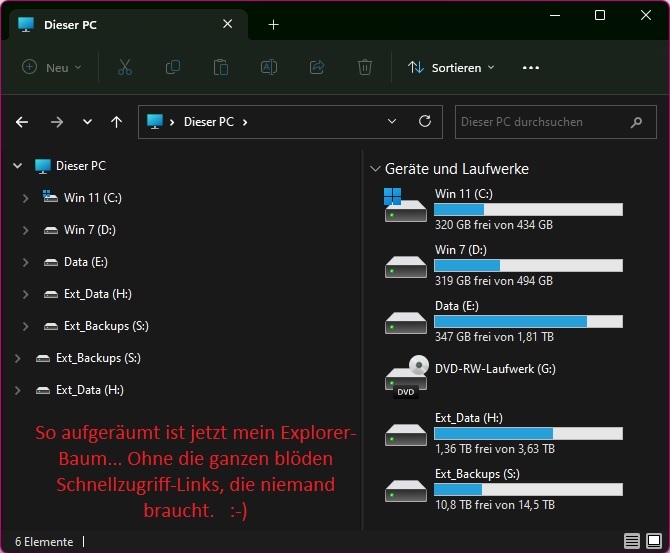Close the Dieser PC tab
Screen dimensions: 670x553
pyautogui.click(x=228, y=24)
